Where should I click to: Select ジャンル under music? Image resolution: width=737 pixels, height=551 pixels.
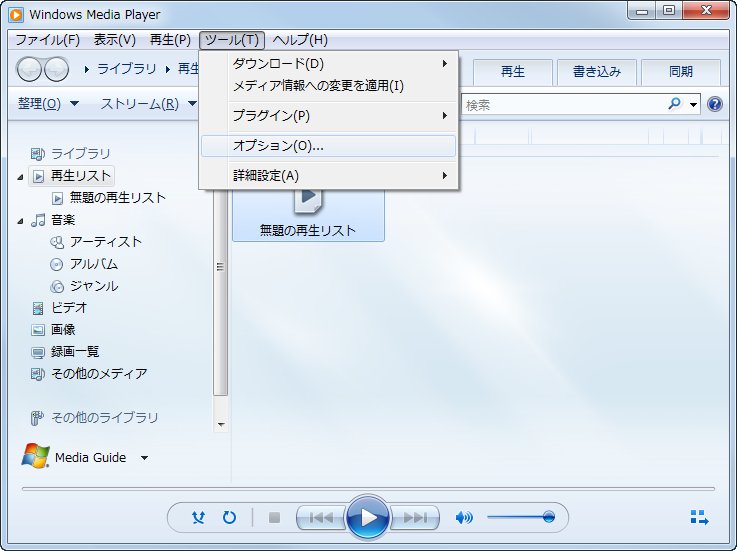pos(94,286)
